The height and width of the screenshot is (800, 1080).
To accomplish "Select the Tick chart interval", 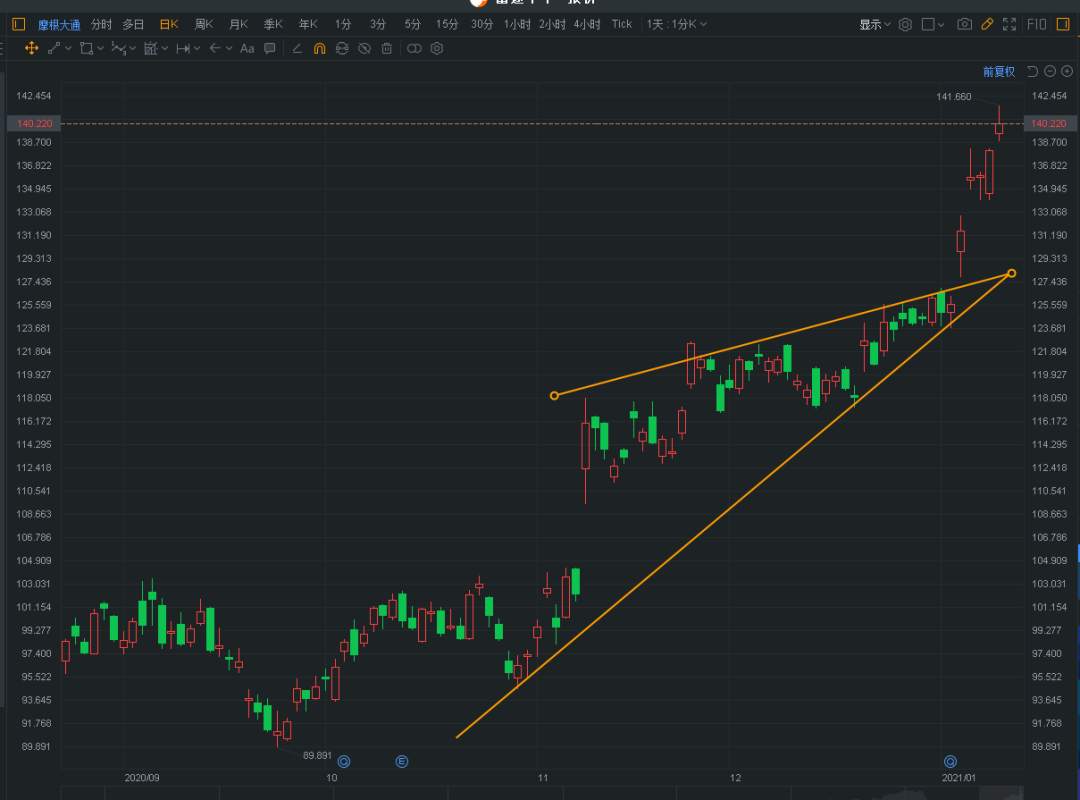I will point(622,24).
